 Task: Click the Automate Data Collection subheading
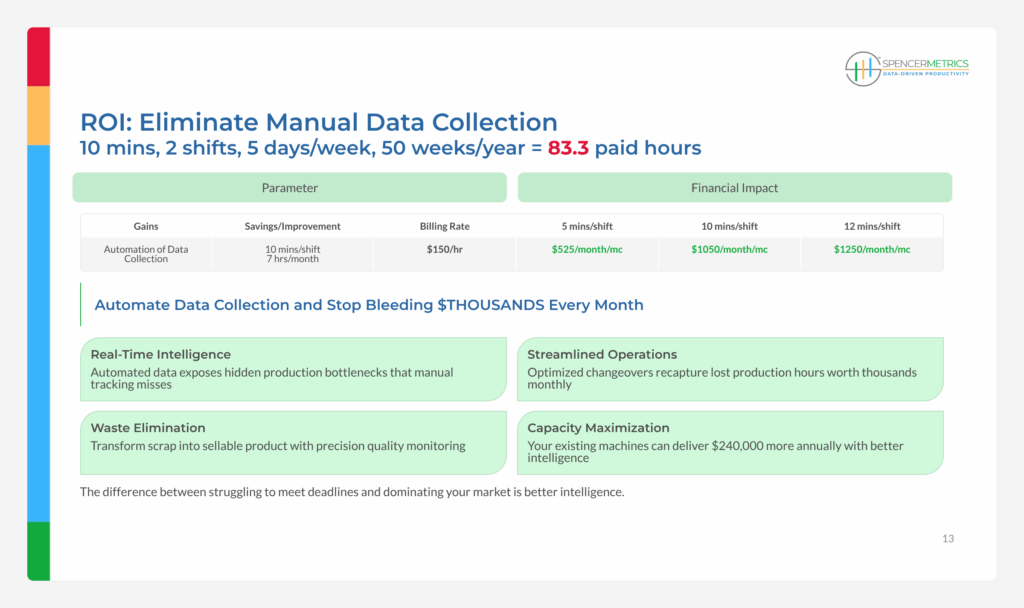(x=368, y=305)
